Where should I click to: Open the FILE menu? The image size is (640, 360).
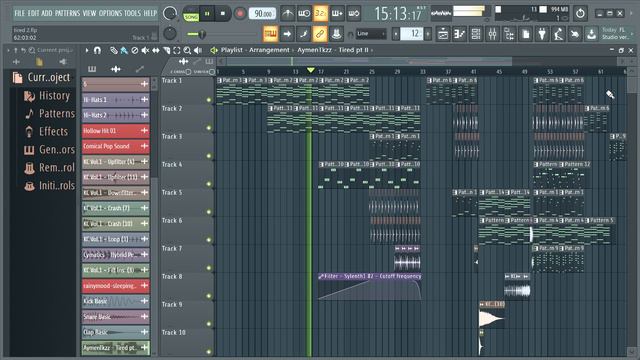pyautogui.click(x=20, y=13)
